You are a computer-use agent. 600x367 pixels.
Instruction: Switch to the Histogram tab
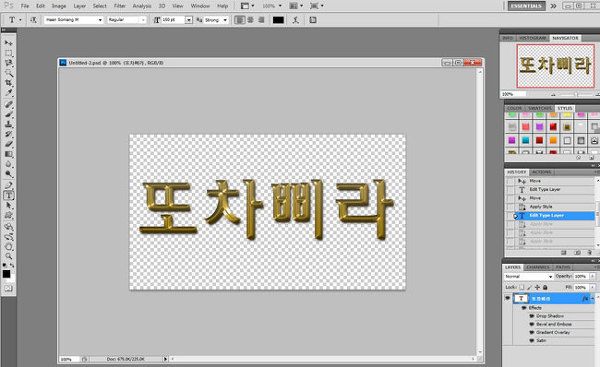point(533,38)
